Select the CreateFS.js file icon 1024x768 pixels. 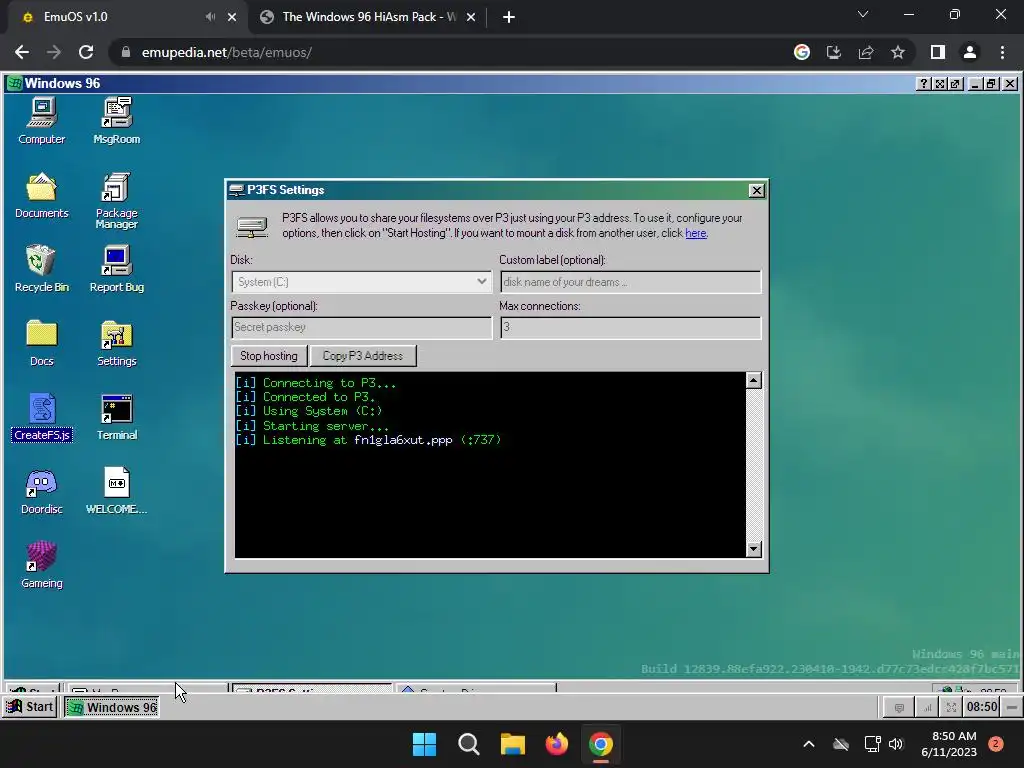click(x=42, y=417)
